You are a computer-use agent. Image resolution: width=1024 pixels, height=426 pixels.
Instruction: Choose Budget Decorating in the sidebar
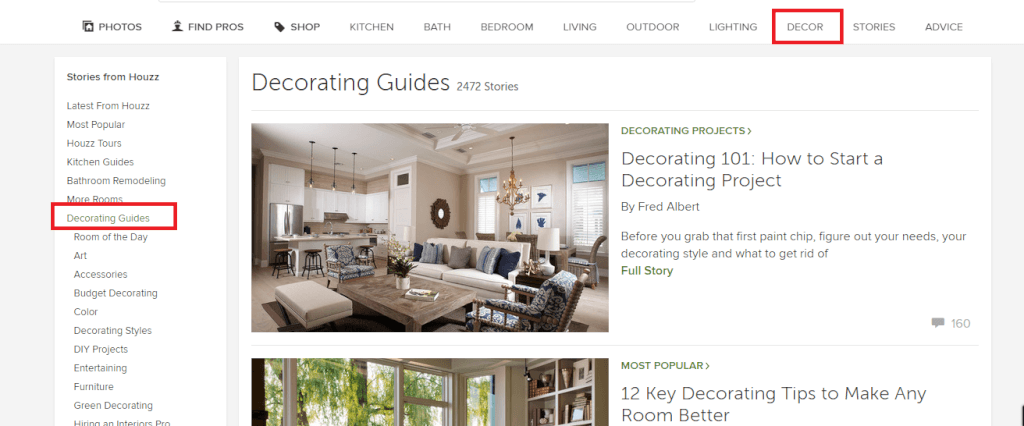click(116, 293)
